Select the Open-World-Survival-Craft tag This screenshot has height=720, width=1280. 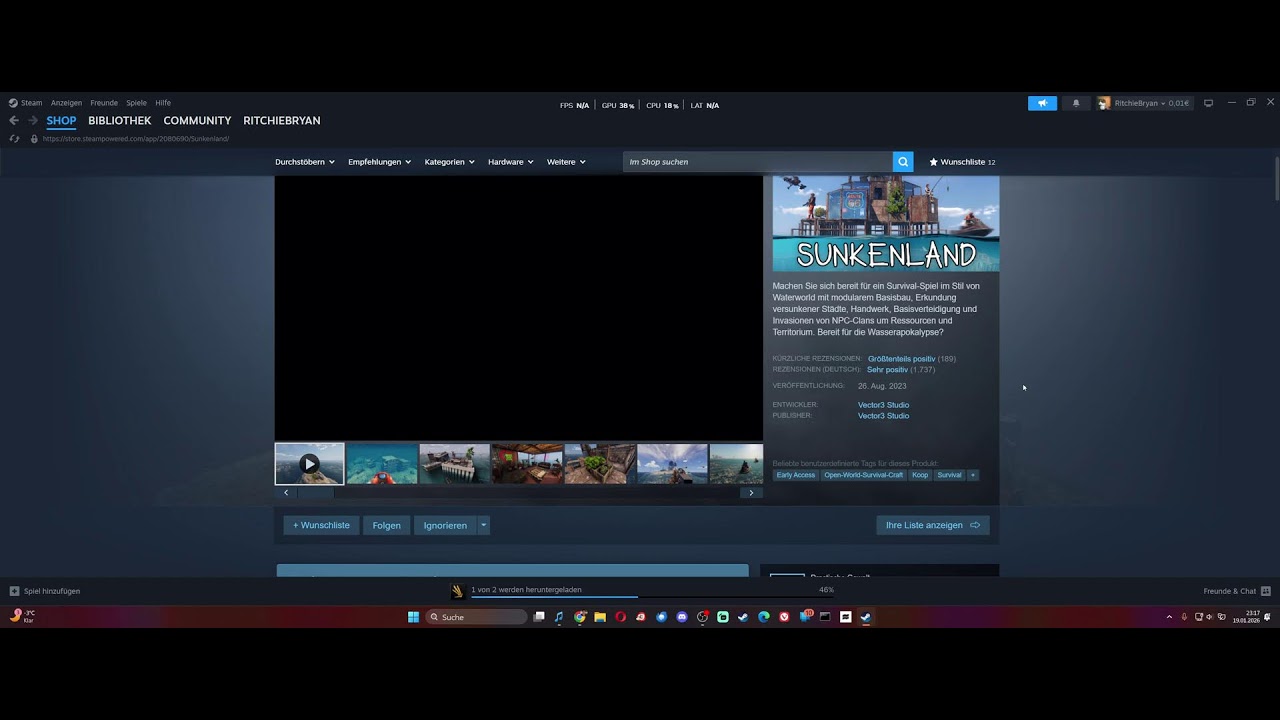(x=864, y=475)
